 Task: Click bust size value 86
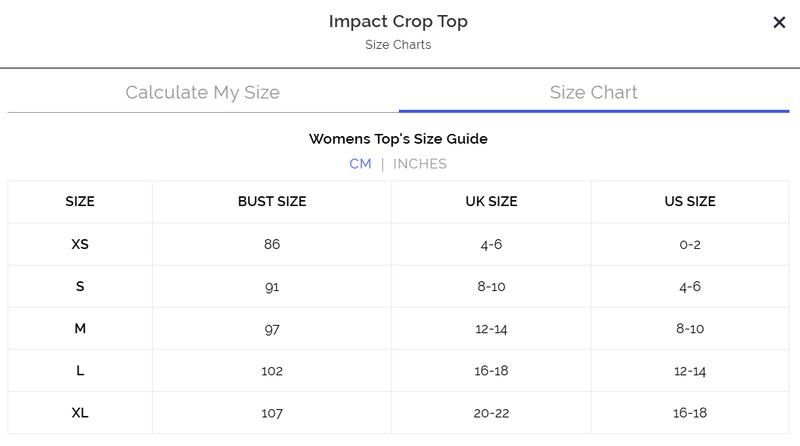[x=272, y=244]
